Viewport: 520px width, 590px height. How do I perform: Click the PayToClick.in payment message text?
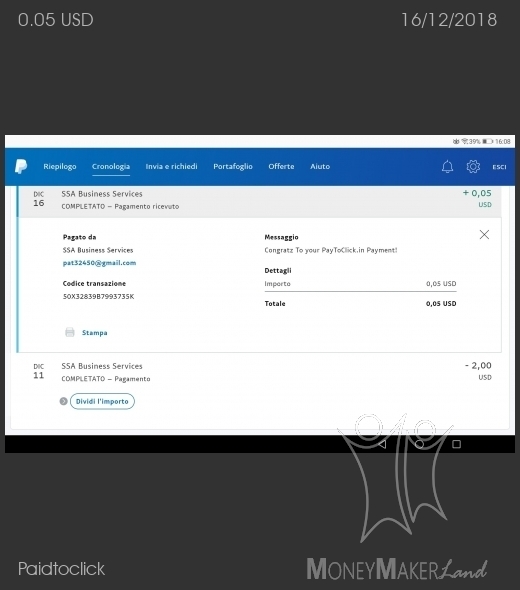(331, 250)
